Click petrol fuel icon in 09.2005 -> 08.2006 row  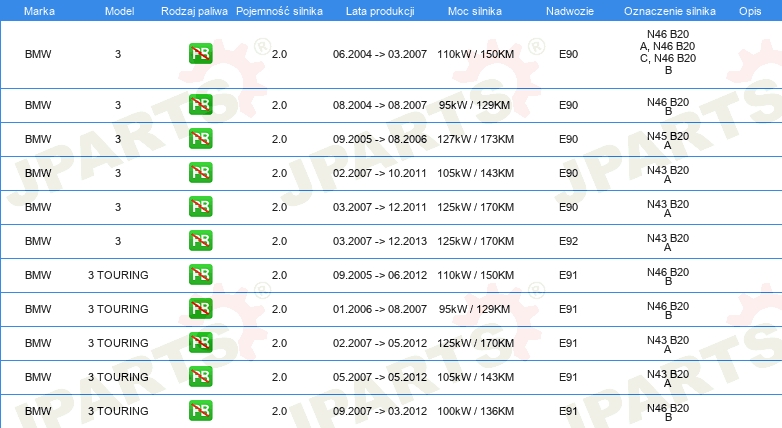point(200,138)
